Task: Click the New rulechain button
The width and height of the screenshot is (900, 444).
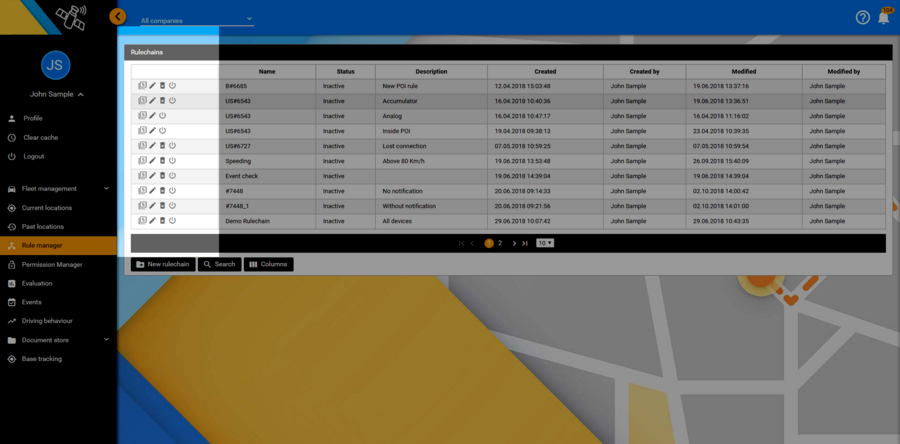Action: pyautogui.click(x=163, y=264)
